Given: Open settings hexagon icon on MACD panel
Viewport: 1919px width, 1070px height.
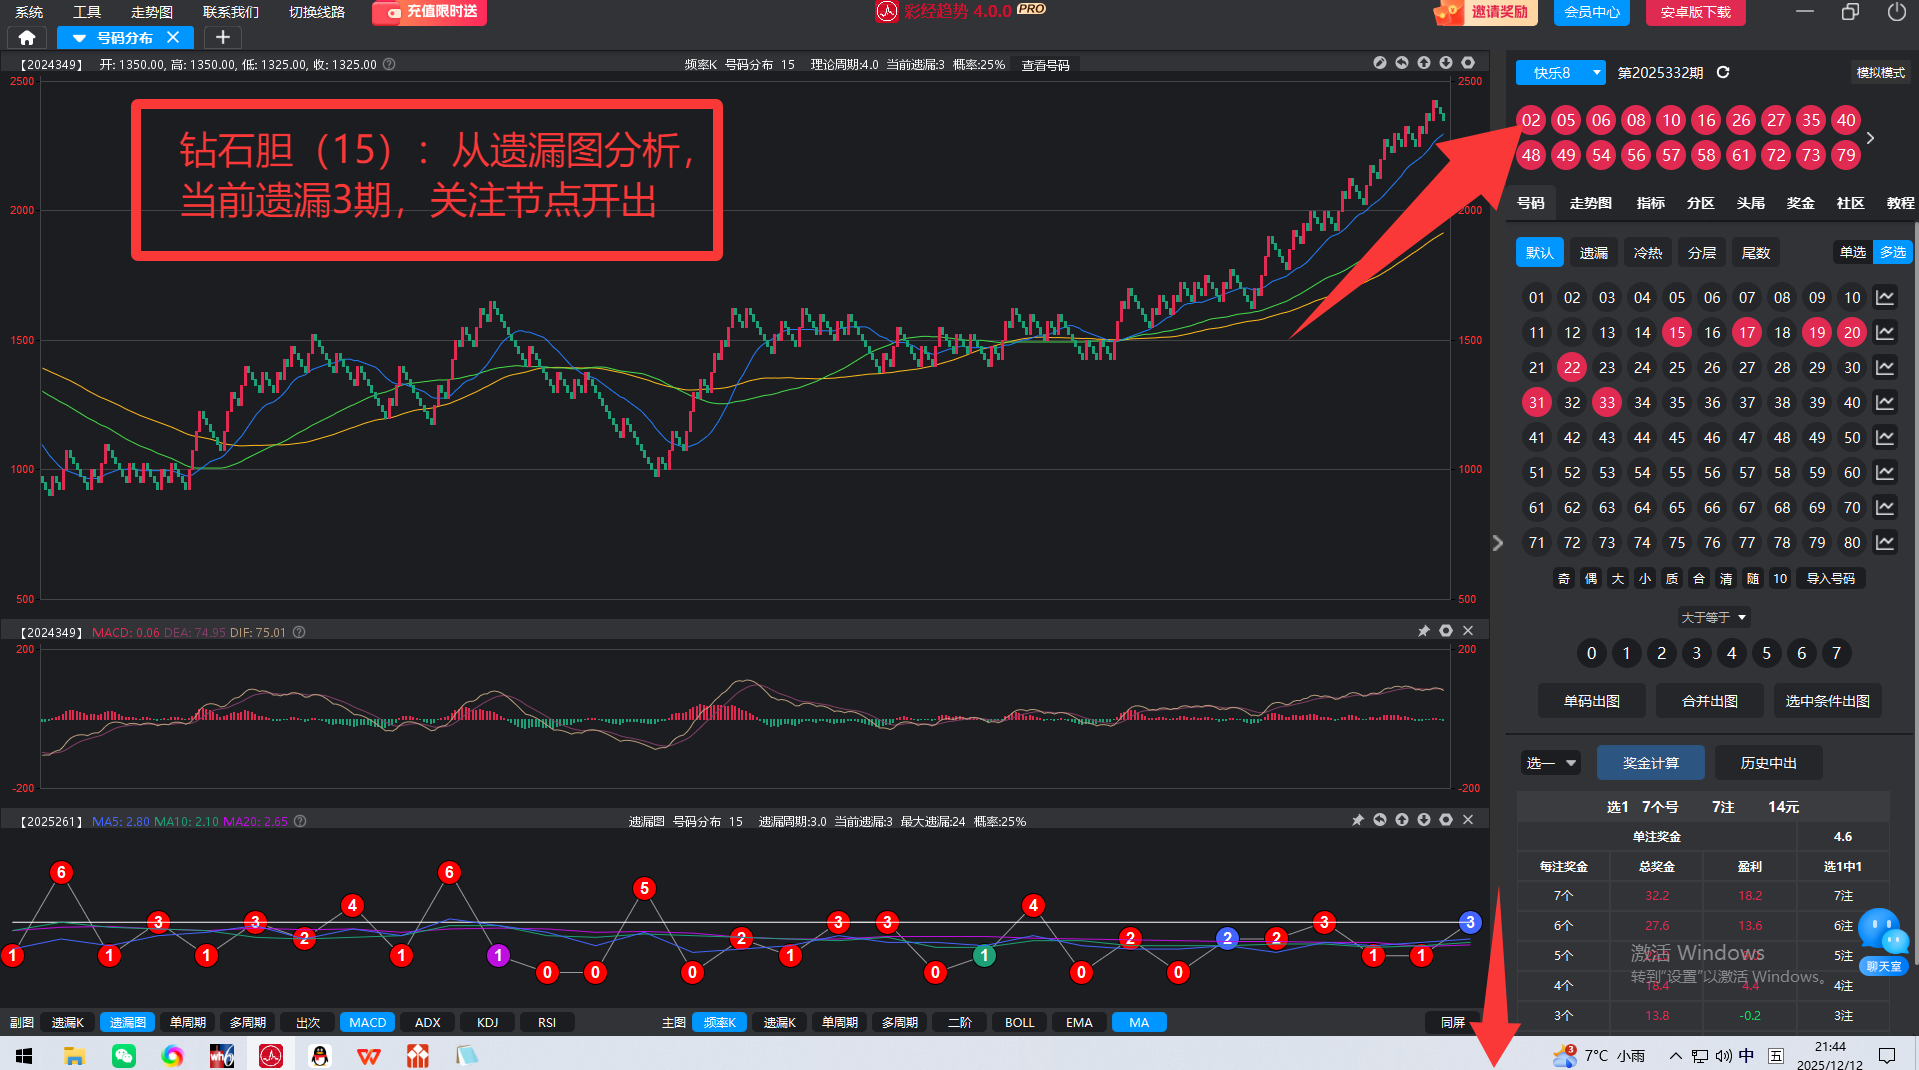Looking at the screenshot, I should (x=1445, y=631).
